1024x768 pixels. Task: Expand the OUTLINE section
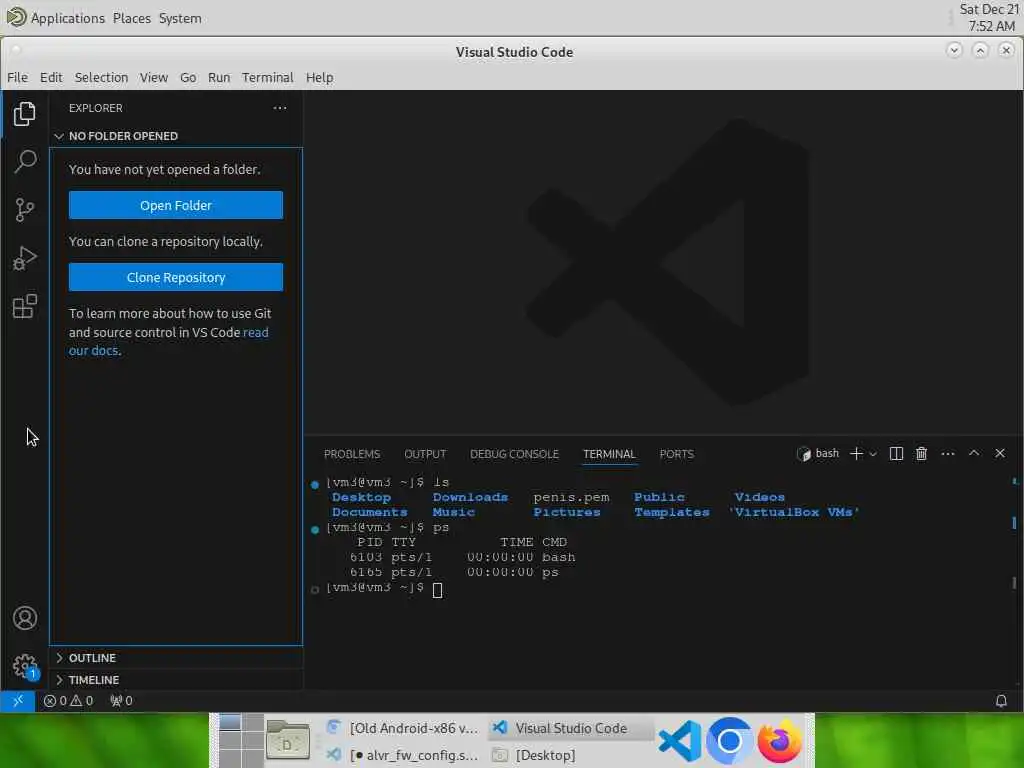click(92, 658)
